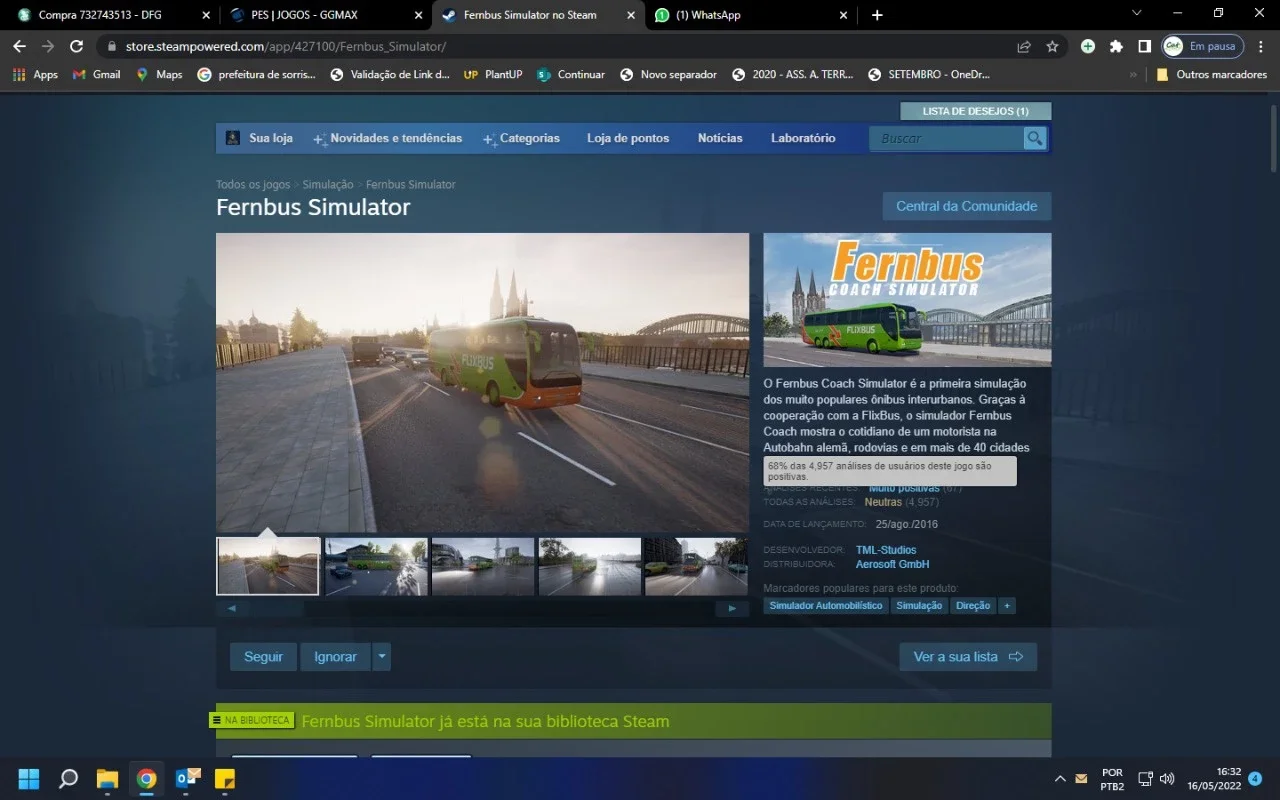Select the second screenshot thumbnail

click(376, 567)
